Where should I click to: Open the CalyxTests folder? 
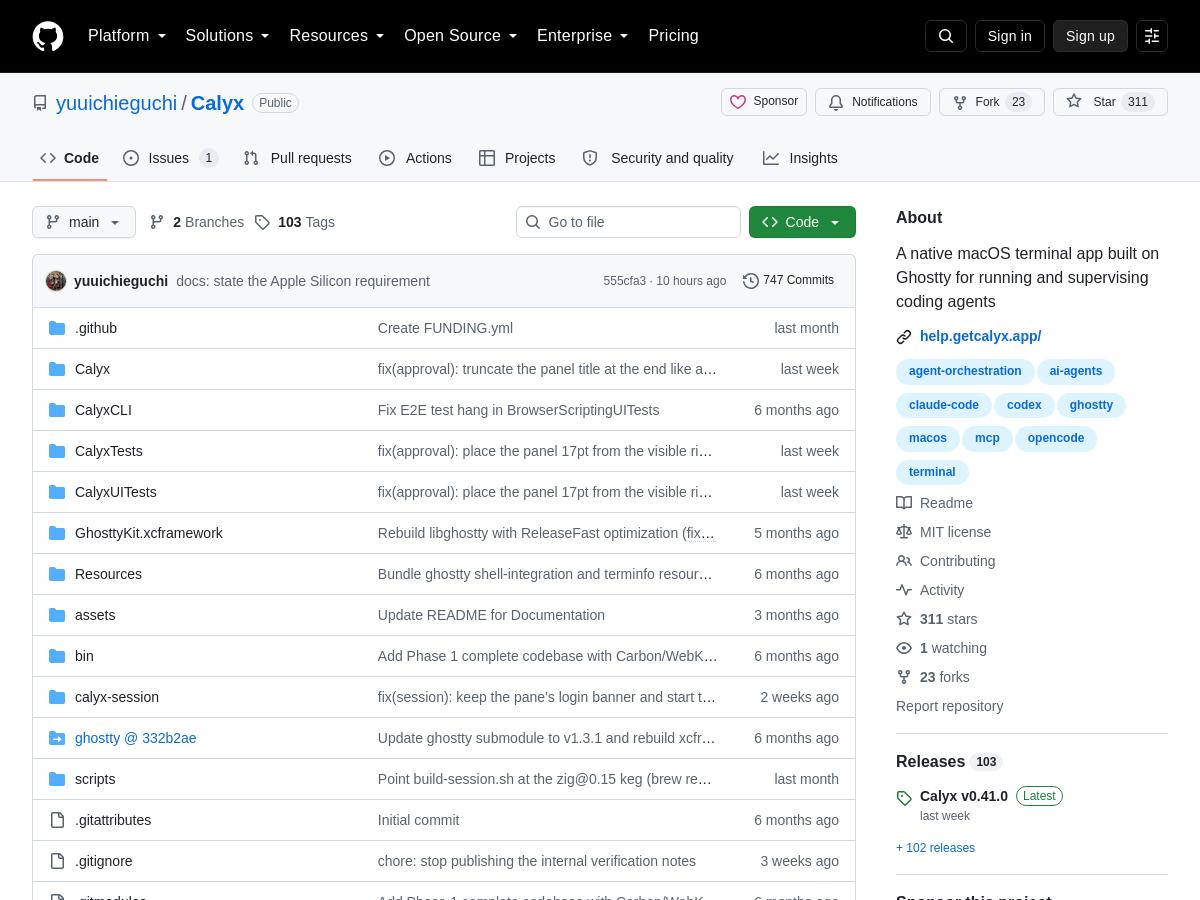(109, 451)
